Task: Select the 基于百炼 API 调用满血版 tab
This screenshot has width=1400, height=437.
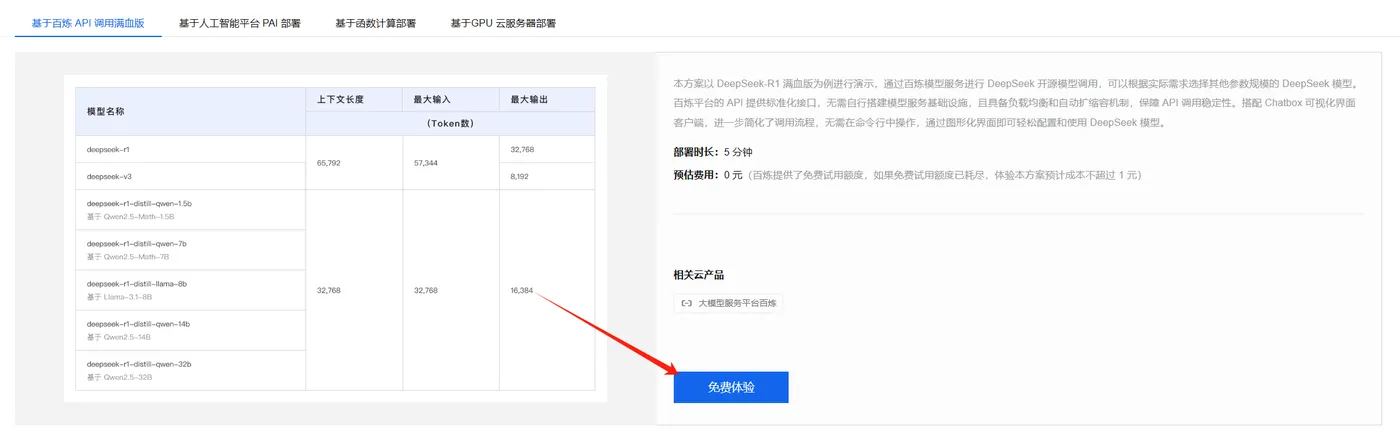Action: click(x=88, y=22)
